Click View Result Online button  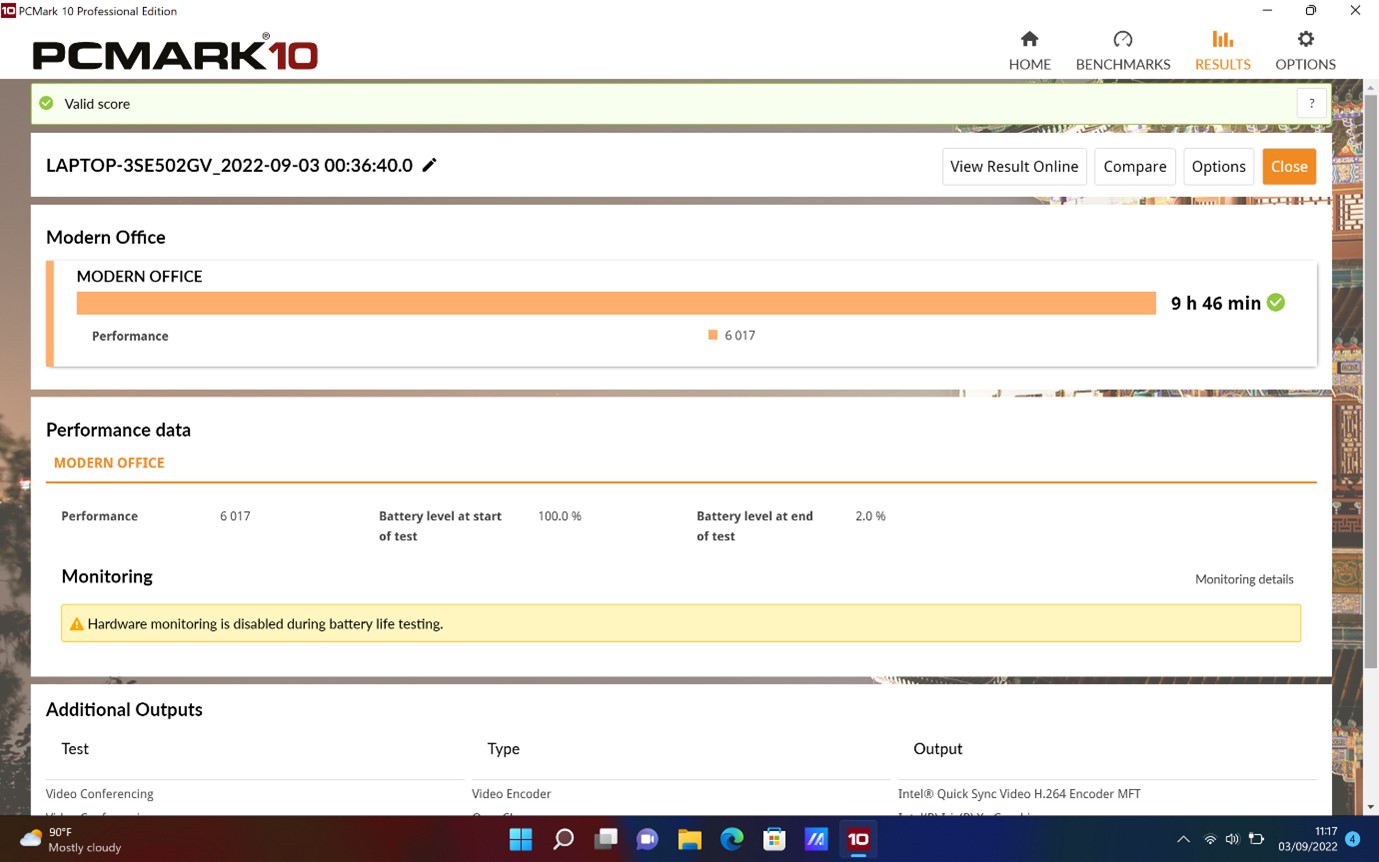[x=1013, y=166]
